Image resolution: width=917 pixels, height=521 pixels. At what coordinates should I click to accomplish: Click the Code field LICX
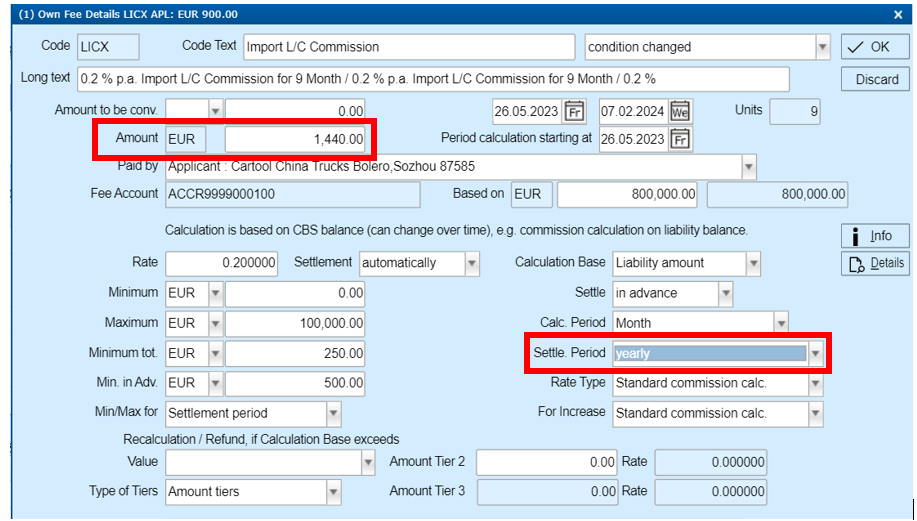point(108,47)
